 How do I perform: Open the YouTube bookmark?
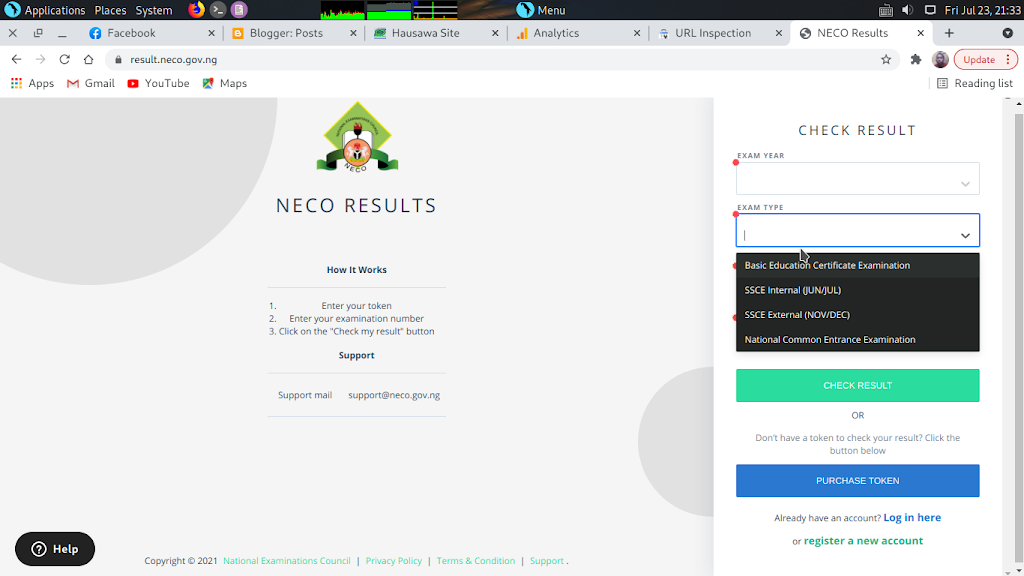click(x=158, y=84)
